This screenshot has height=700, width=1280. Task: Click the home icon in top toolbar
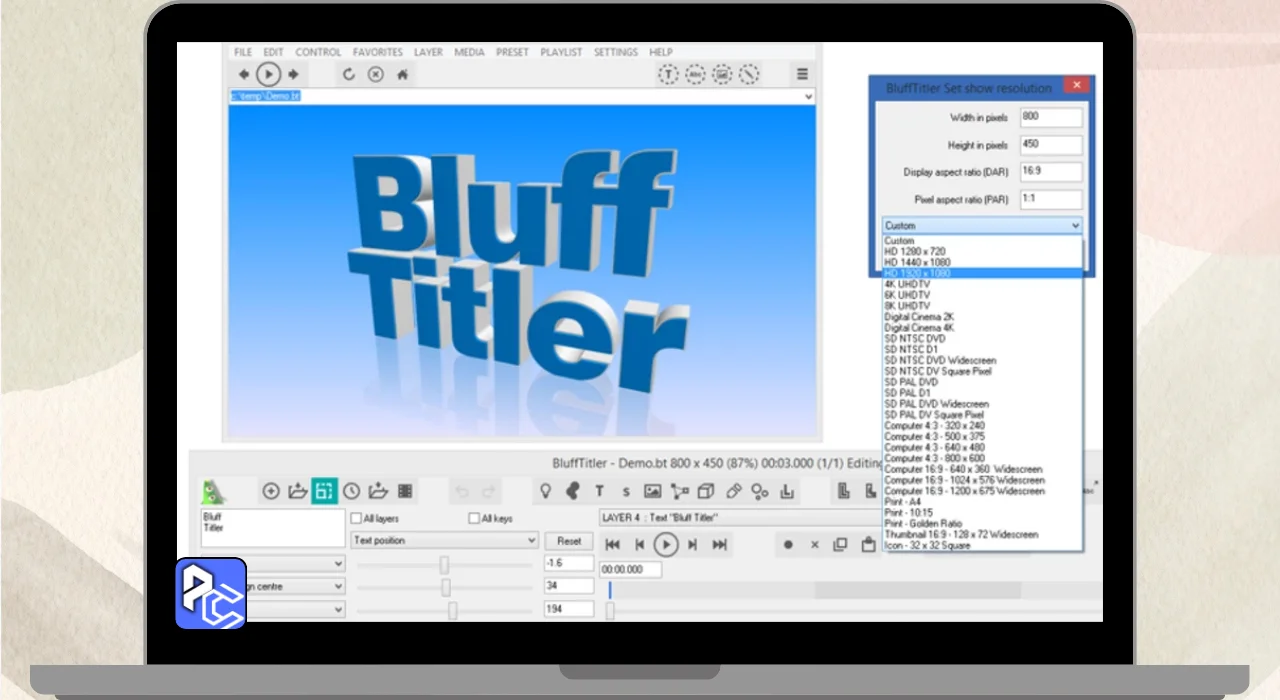click(403, 75)
